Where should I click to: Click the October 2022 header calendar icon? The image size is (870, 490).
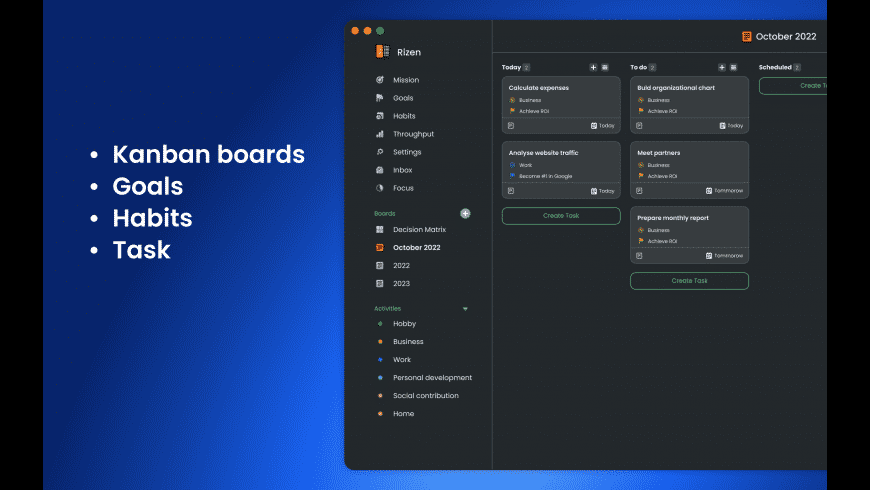[747, 37]
